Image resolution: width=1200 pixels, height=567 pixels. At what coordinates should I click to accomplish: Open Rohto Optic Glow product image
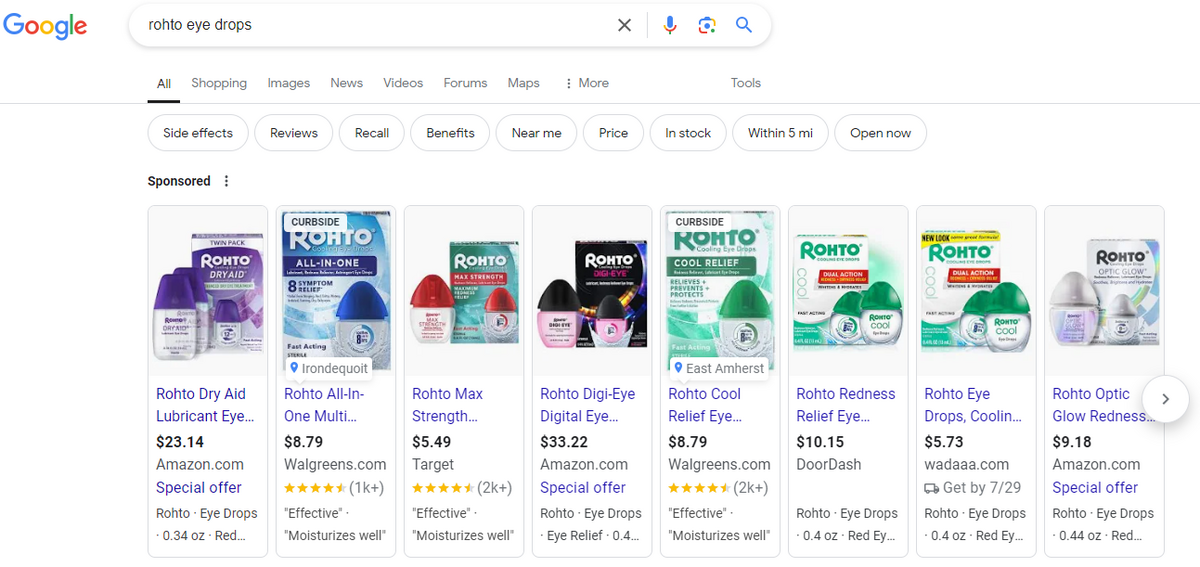pos(1104,291)
